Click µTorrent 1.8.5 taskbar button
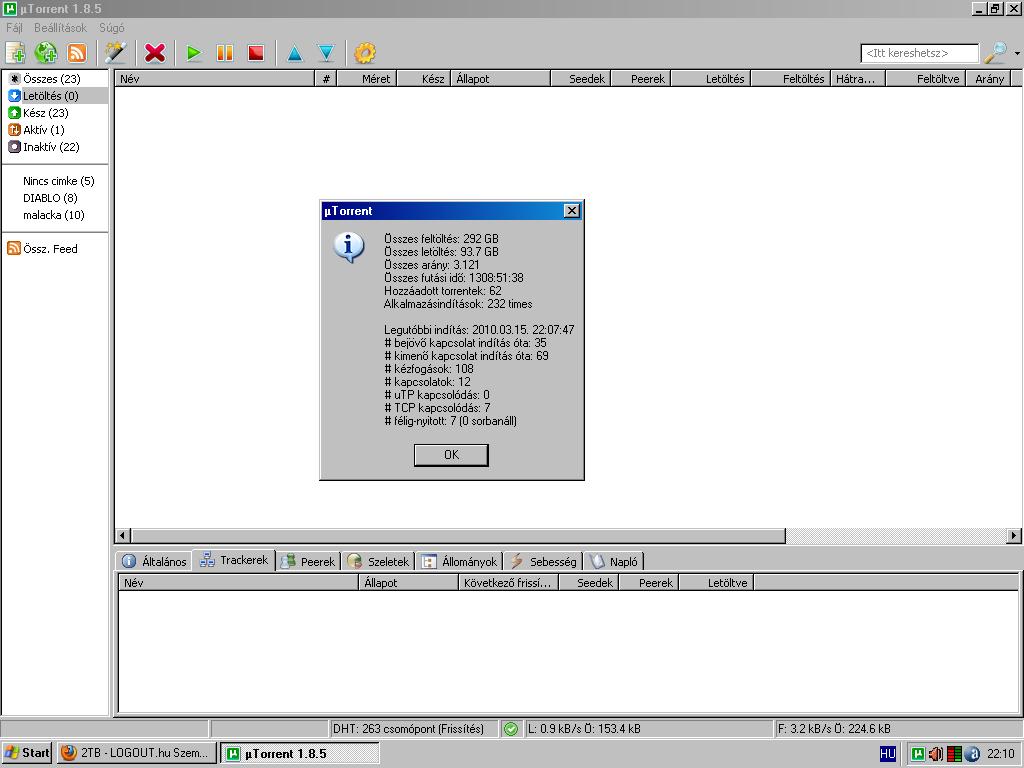1024x768 pixels. [299, 753]
